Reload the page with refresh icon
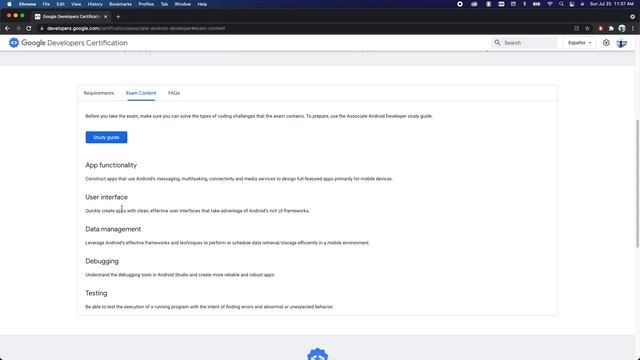The image size is (640, 360). pos(29,29)
